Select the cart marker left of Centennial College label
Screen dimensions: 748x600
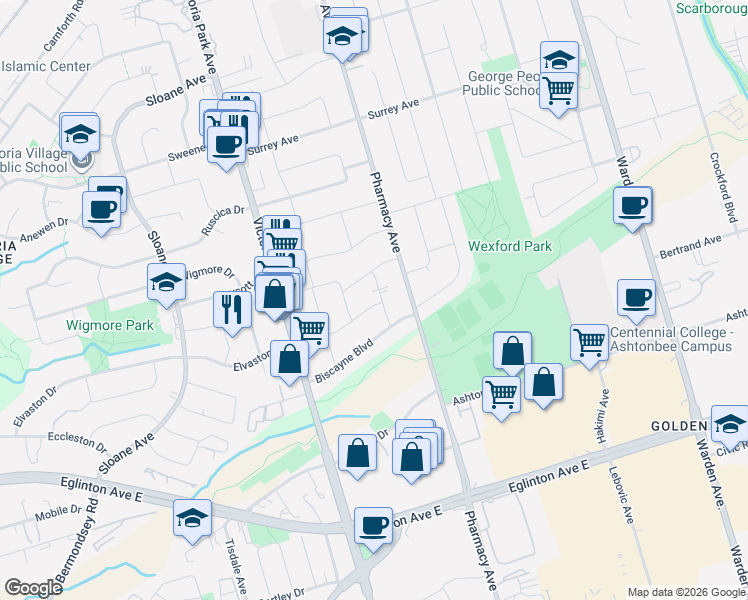point(590,344)
